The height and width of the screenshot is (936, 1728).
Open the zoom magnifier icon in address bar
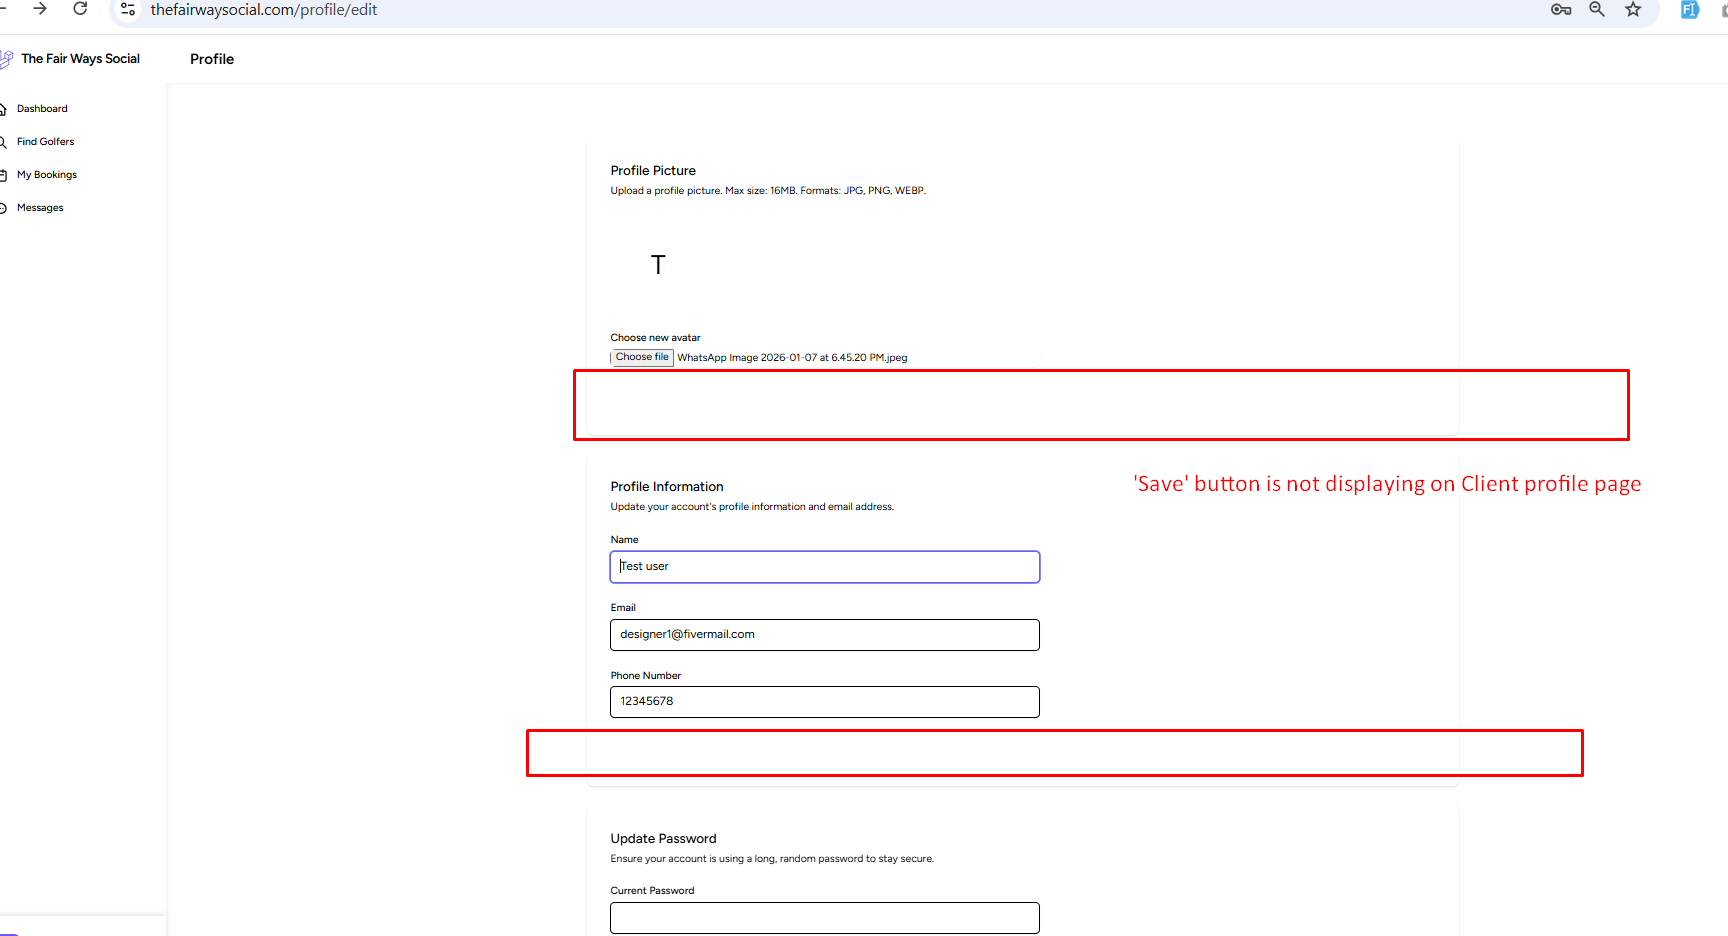click(x=1597, y=10)
